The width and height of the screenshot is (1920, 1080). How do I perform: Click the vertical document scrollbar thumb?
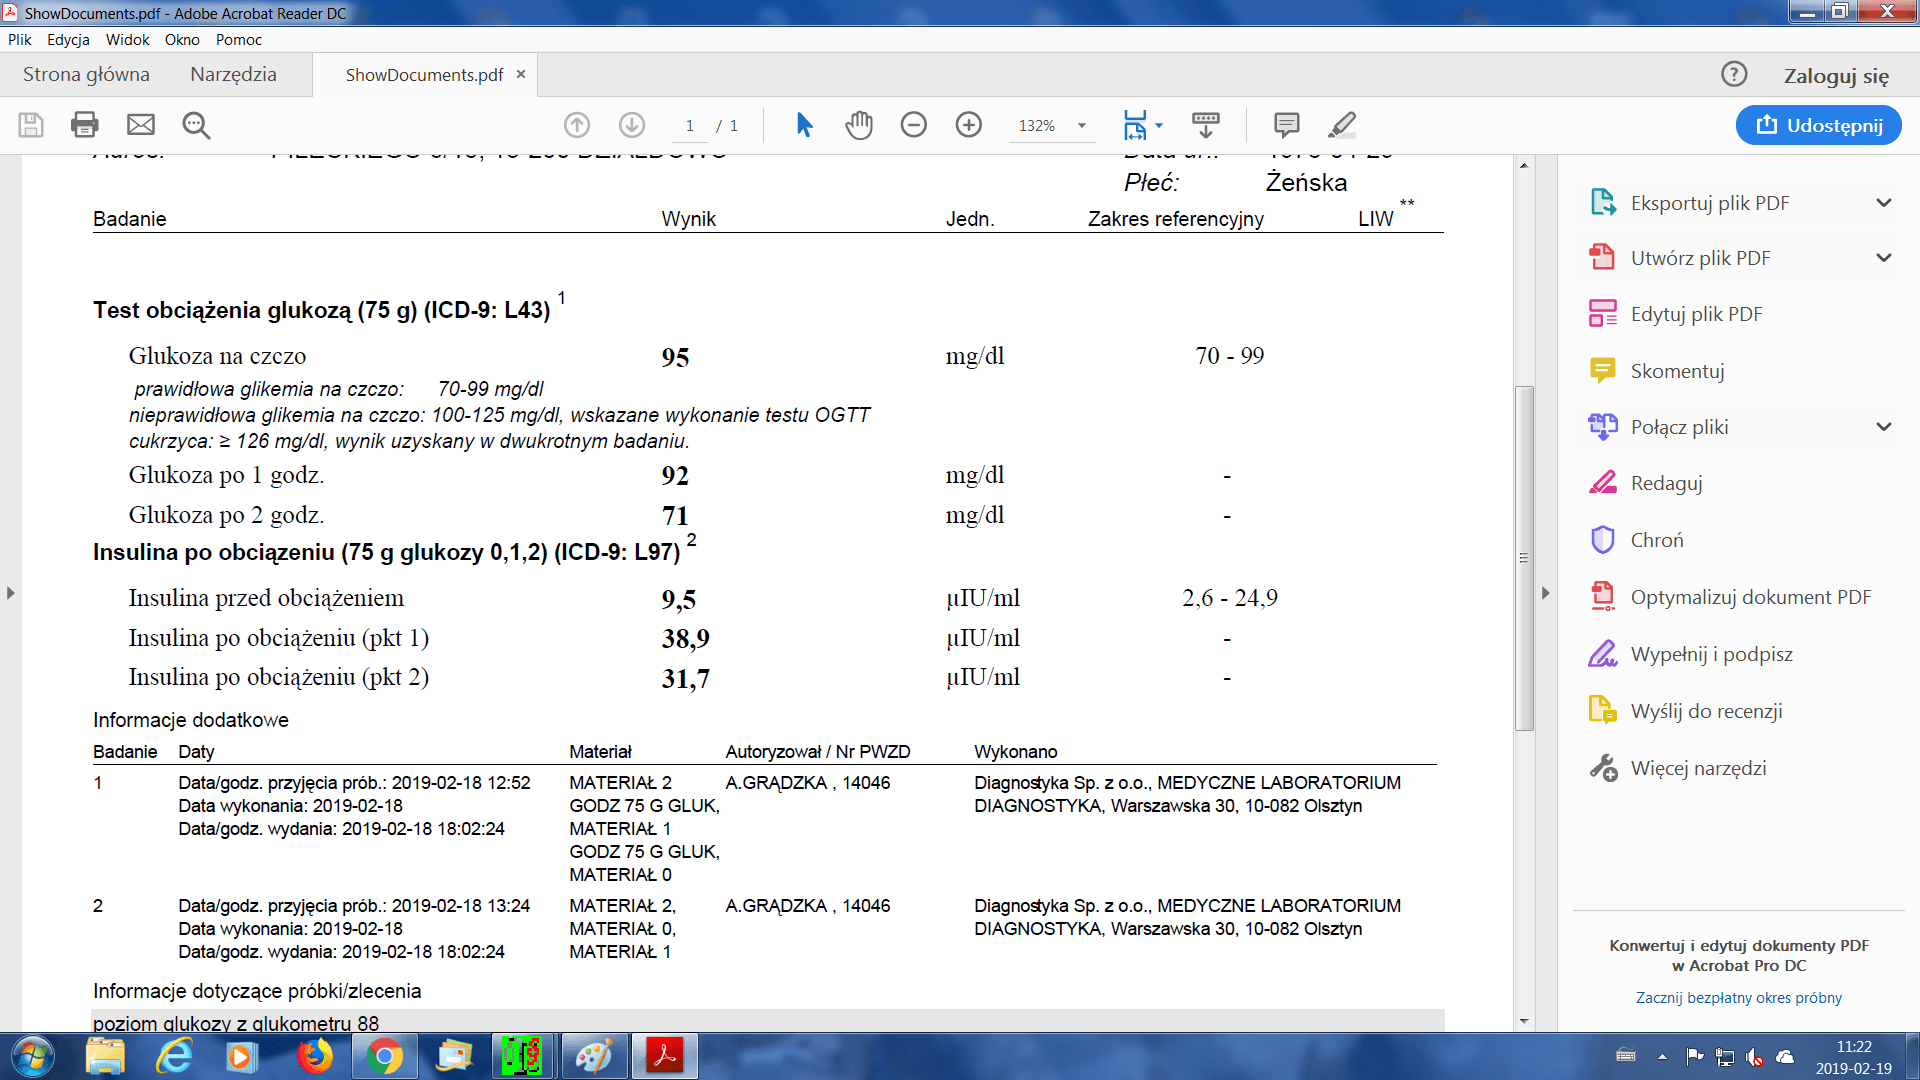(x=1524, y=558)
